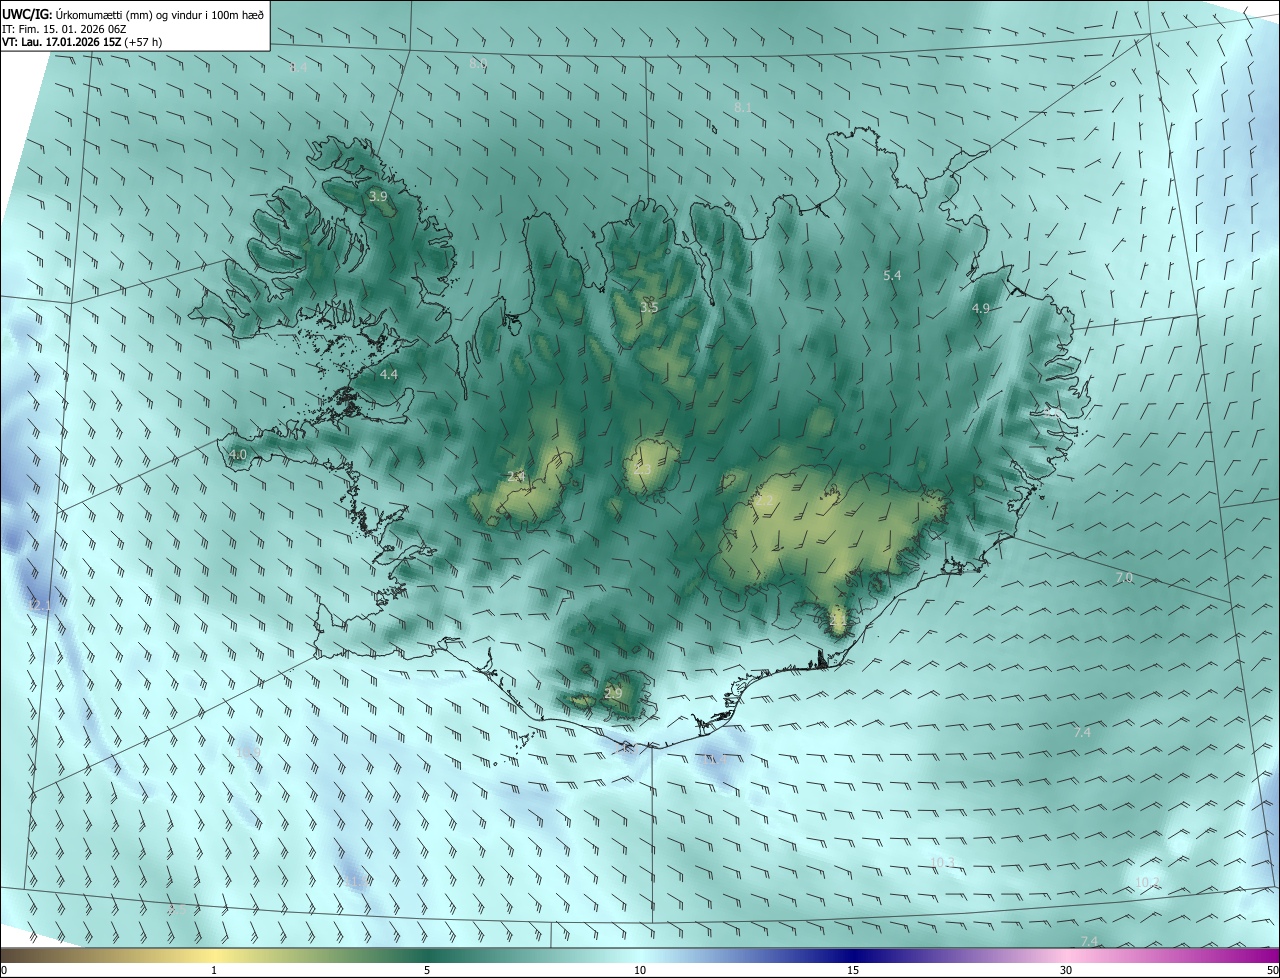Screen dimensions: 1280x978
Task: Click the 'VT: Lau. 17.01.2026 15Z (+57 h)' line
Action: click(82, 42)
